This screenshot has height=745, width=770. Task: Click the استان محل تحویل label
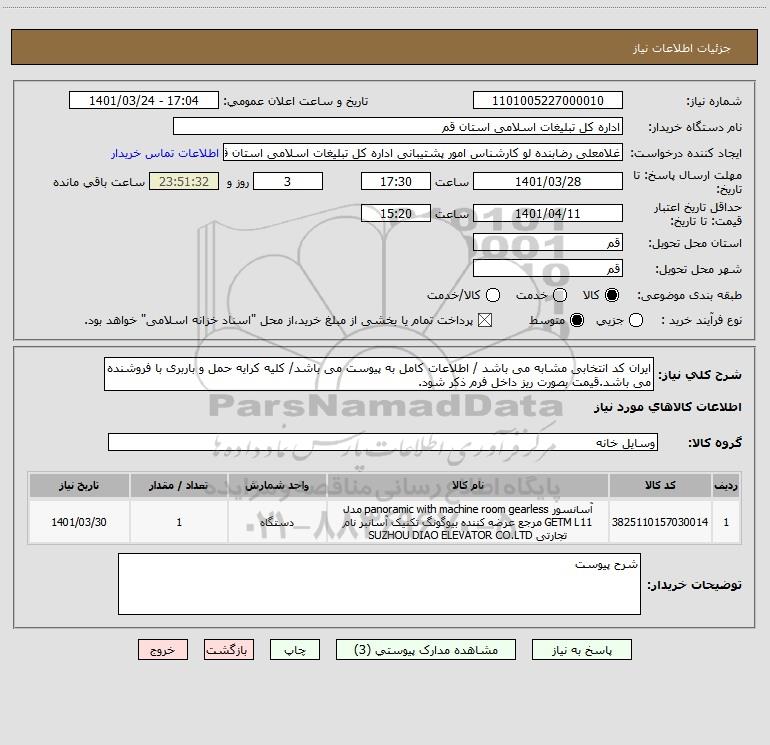695,243
